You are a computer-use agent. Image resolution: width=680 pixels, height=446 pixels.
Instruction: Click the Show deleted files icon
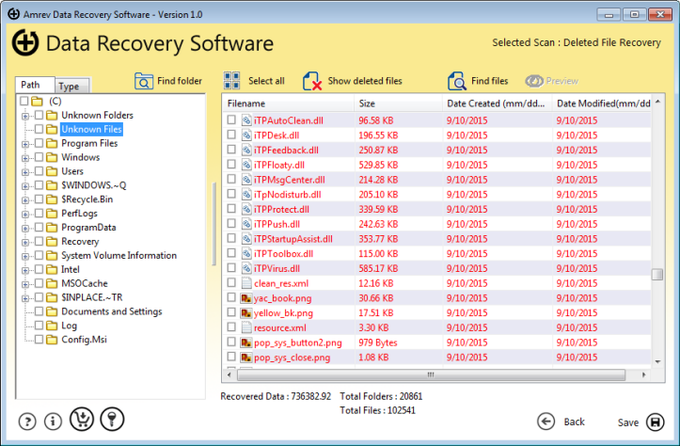[312, 81]
